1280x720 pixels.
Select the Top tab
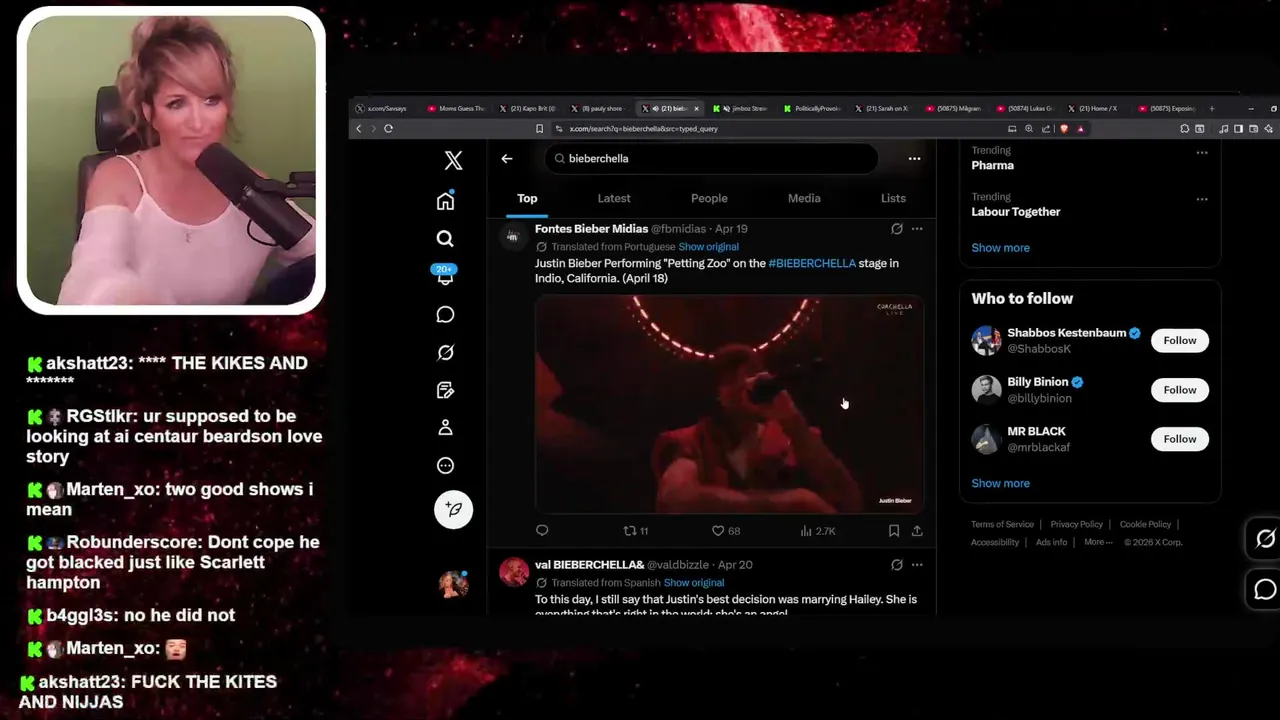coord(527,198)
